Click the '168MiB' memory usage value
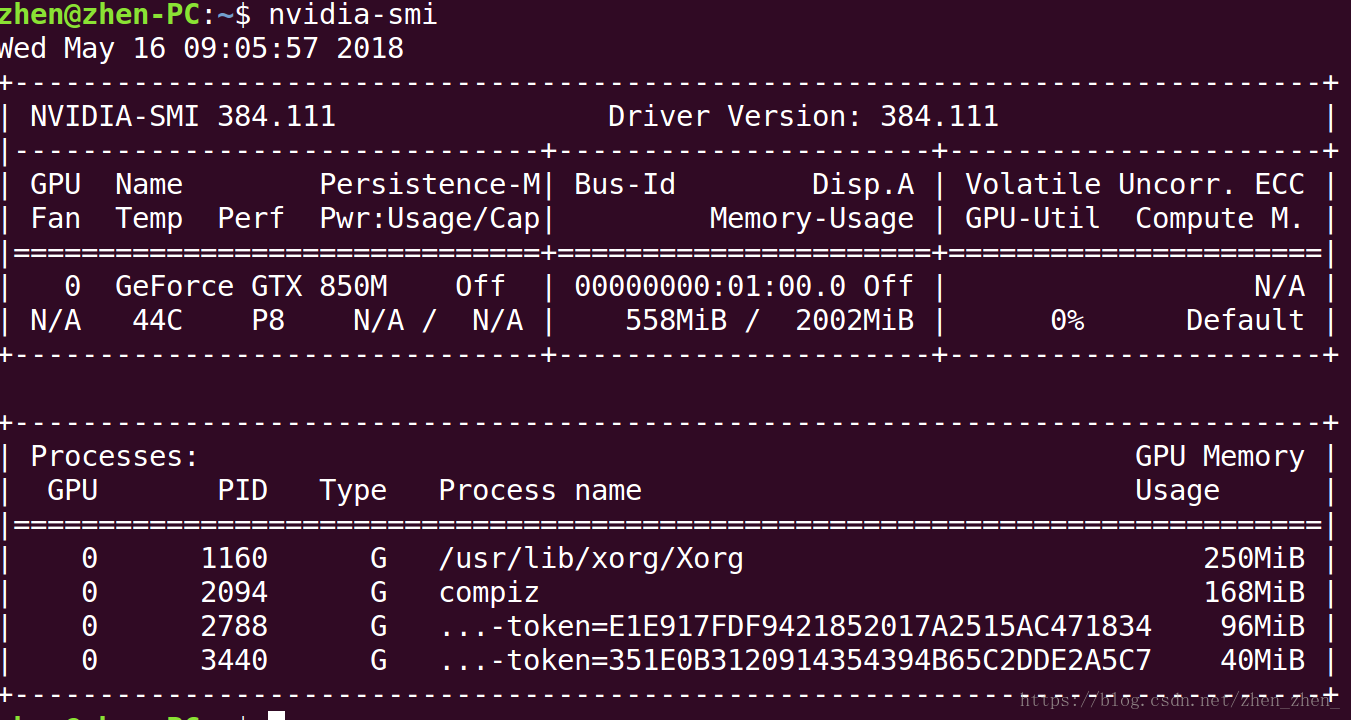Image resolution: width=1351 pixels, height=720 pixels. coord(1254,592)
